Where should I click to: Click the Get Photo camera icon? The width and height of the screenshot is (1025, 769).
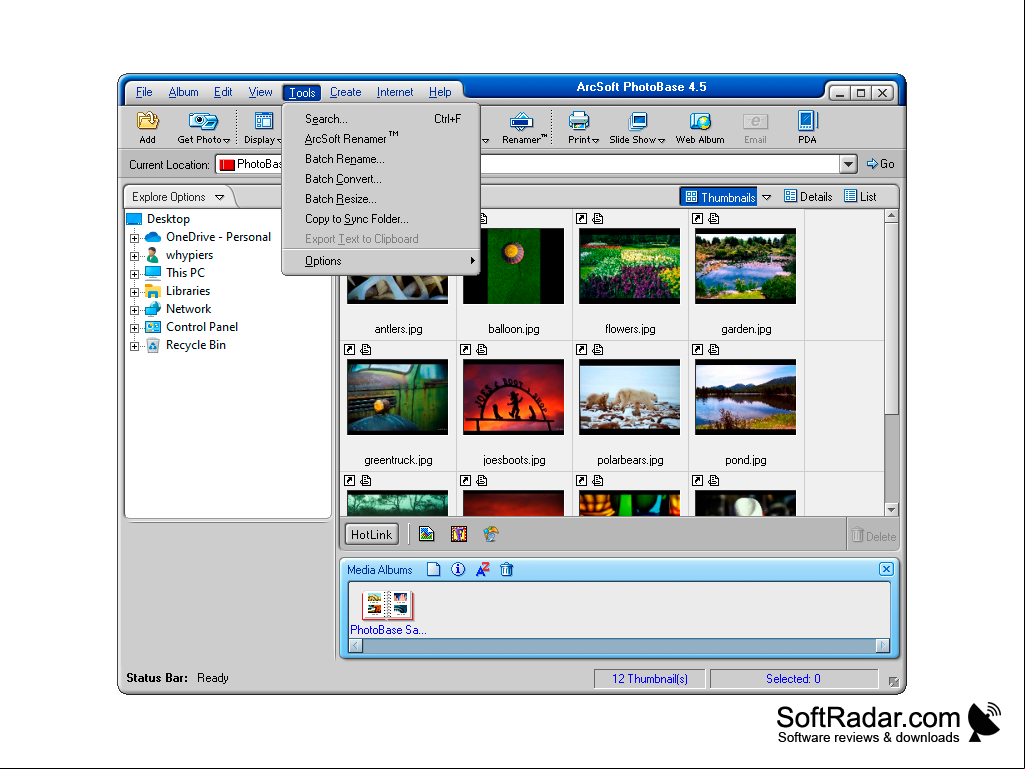[203, 121]
